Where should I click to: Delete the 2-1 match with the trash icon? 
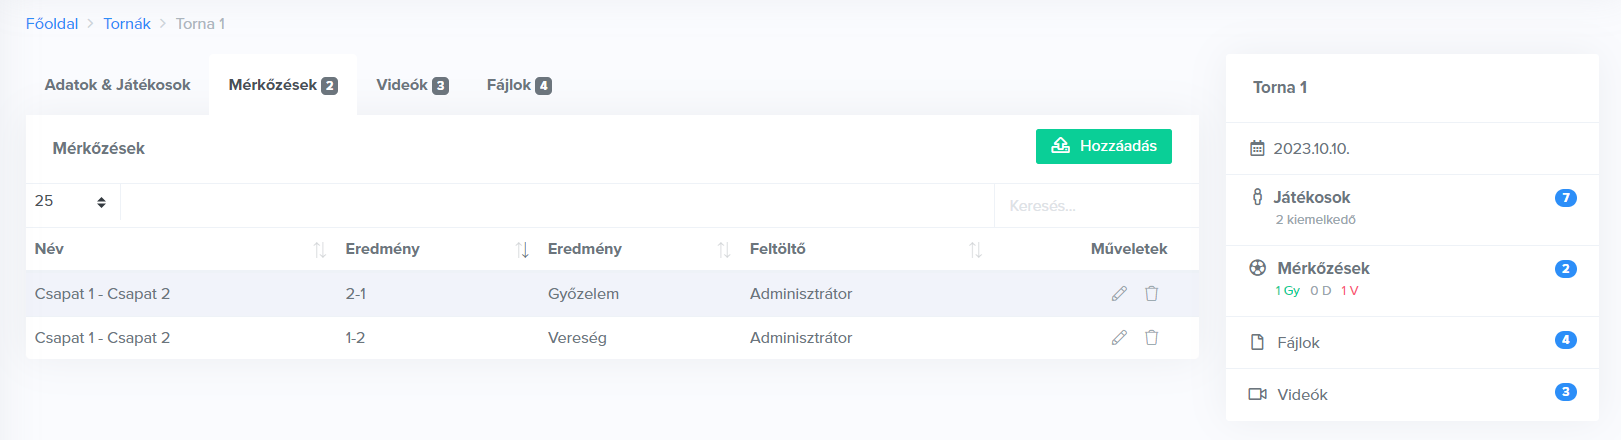[x=1152, y=294]
